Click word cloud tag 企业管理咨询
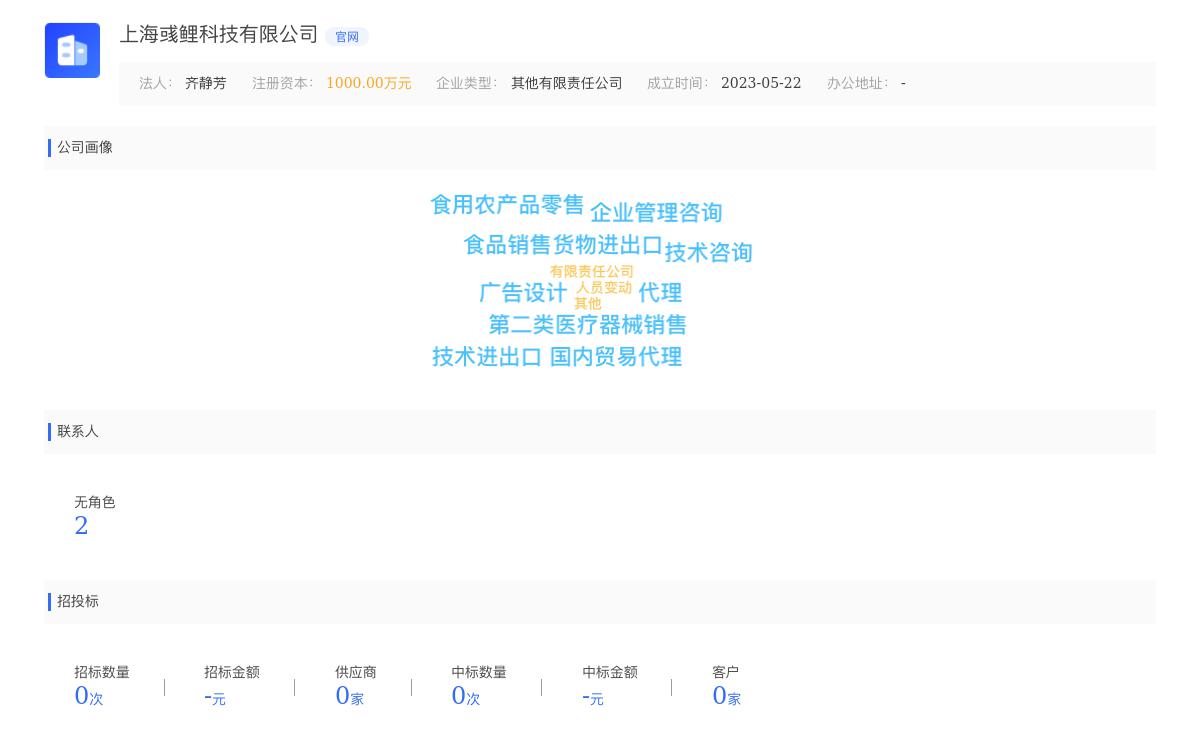This screenshot has height=752, width=1200. pos(656,213)
